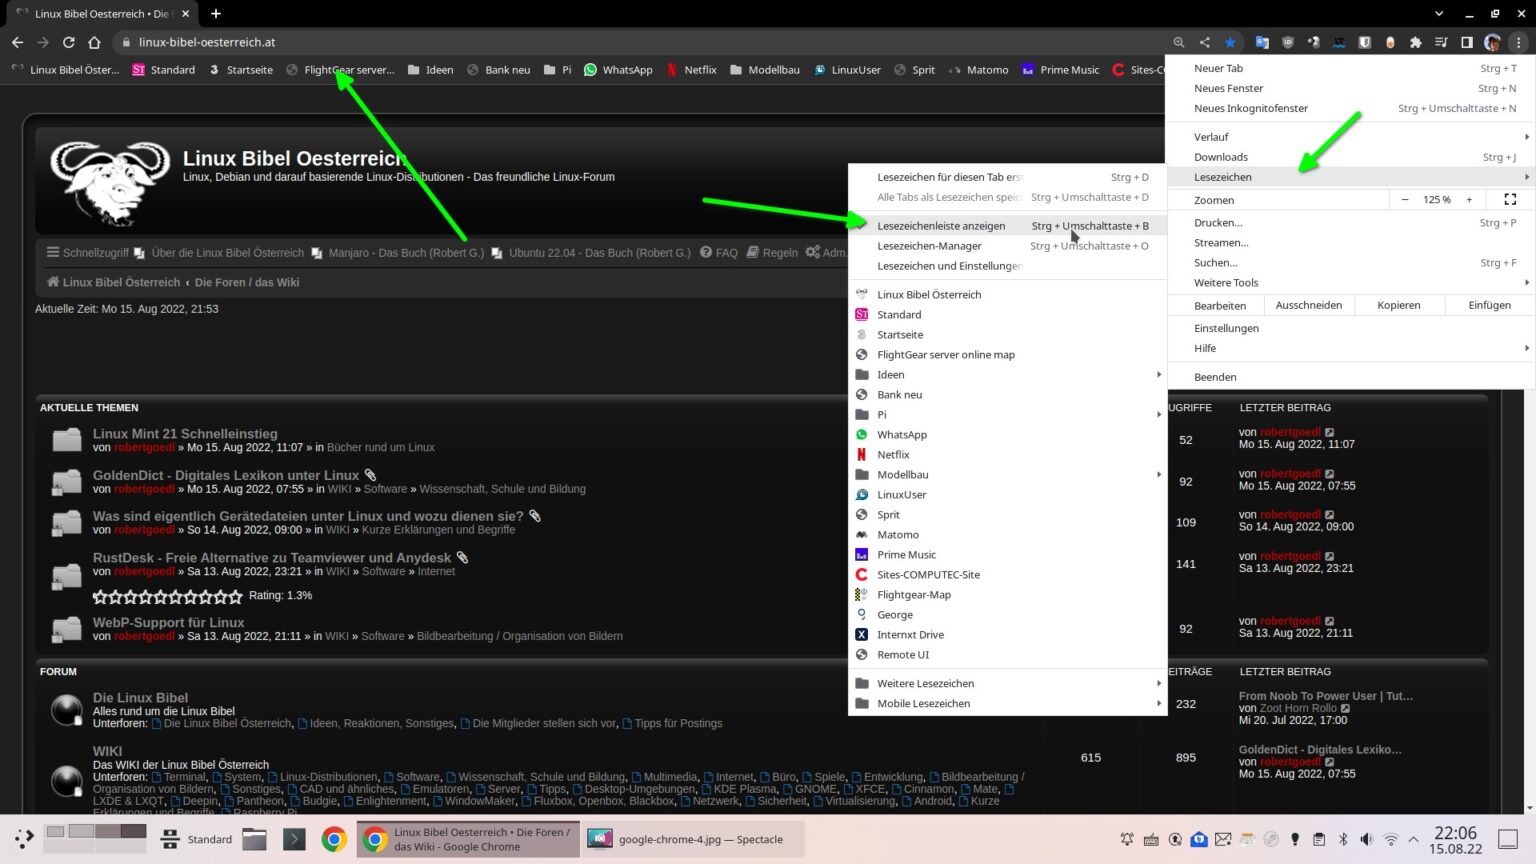The width and height of the screenshot is (1536, 864).
Task: Open the Chrome extensions puzzle-piece icon
Action: (x=1415, y=42)
